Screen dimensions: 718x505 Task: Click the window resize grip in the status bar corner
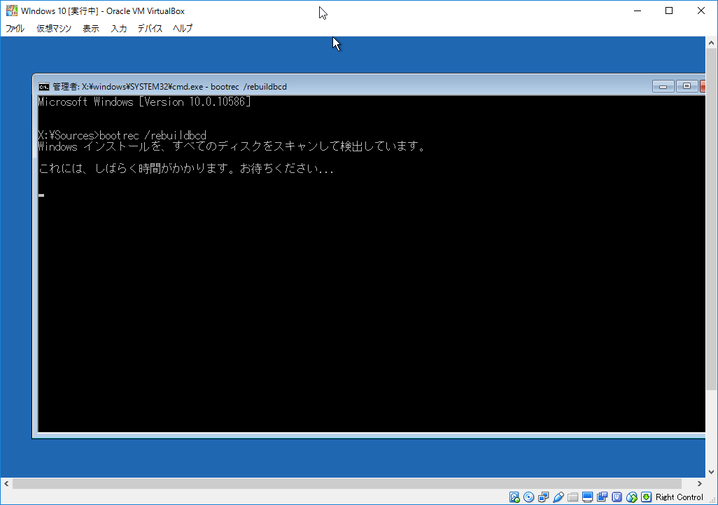tap(713, 500)
